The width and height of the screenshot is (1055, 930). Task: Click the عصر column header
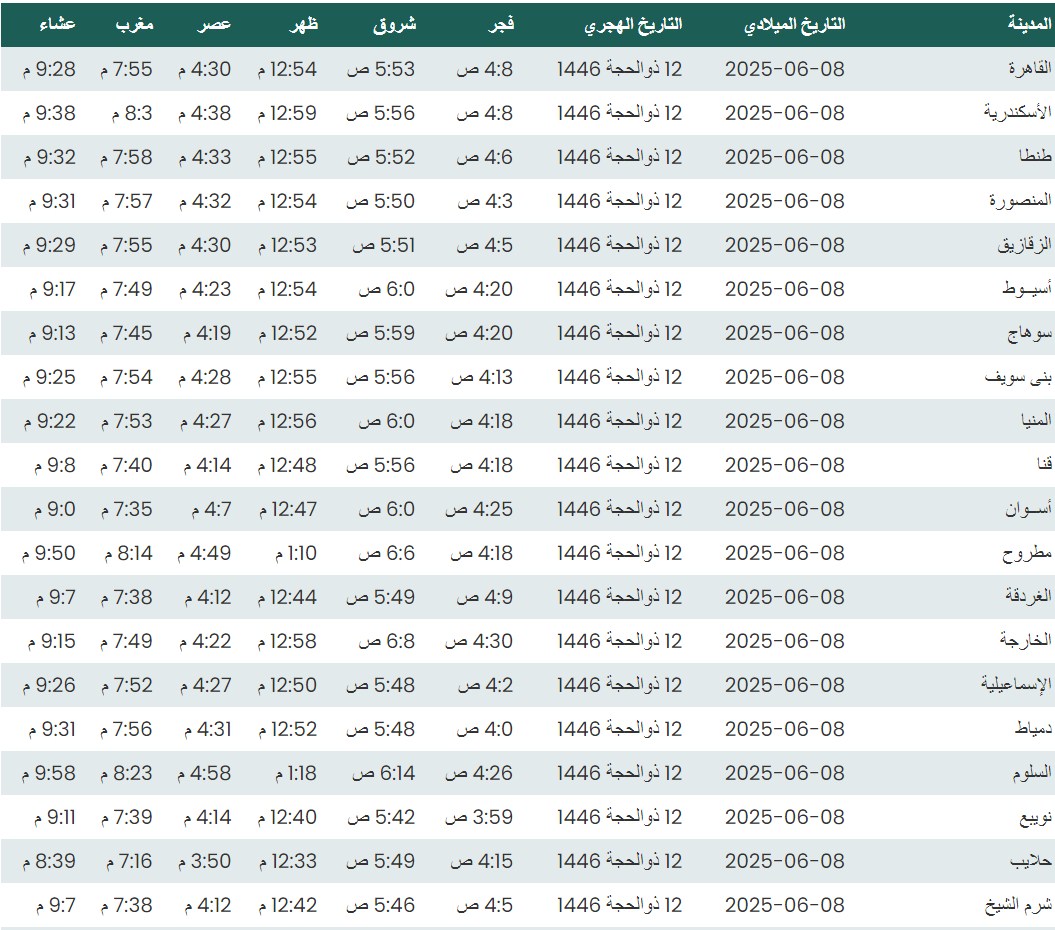(x=216, y=24)
